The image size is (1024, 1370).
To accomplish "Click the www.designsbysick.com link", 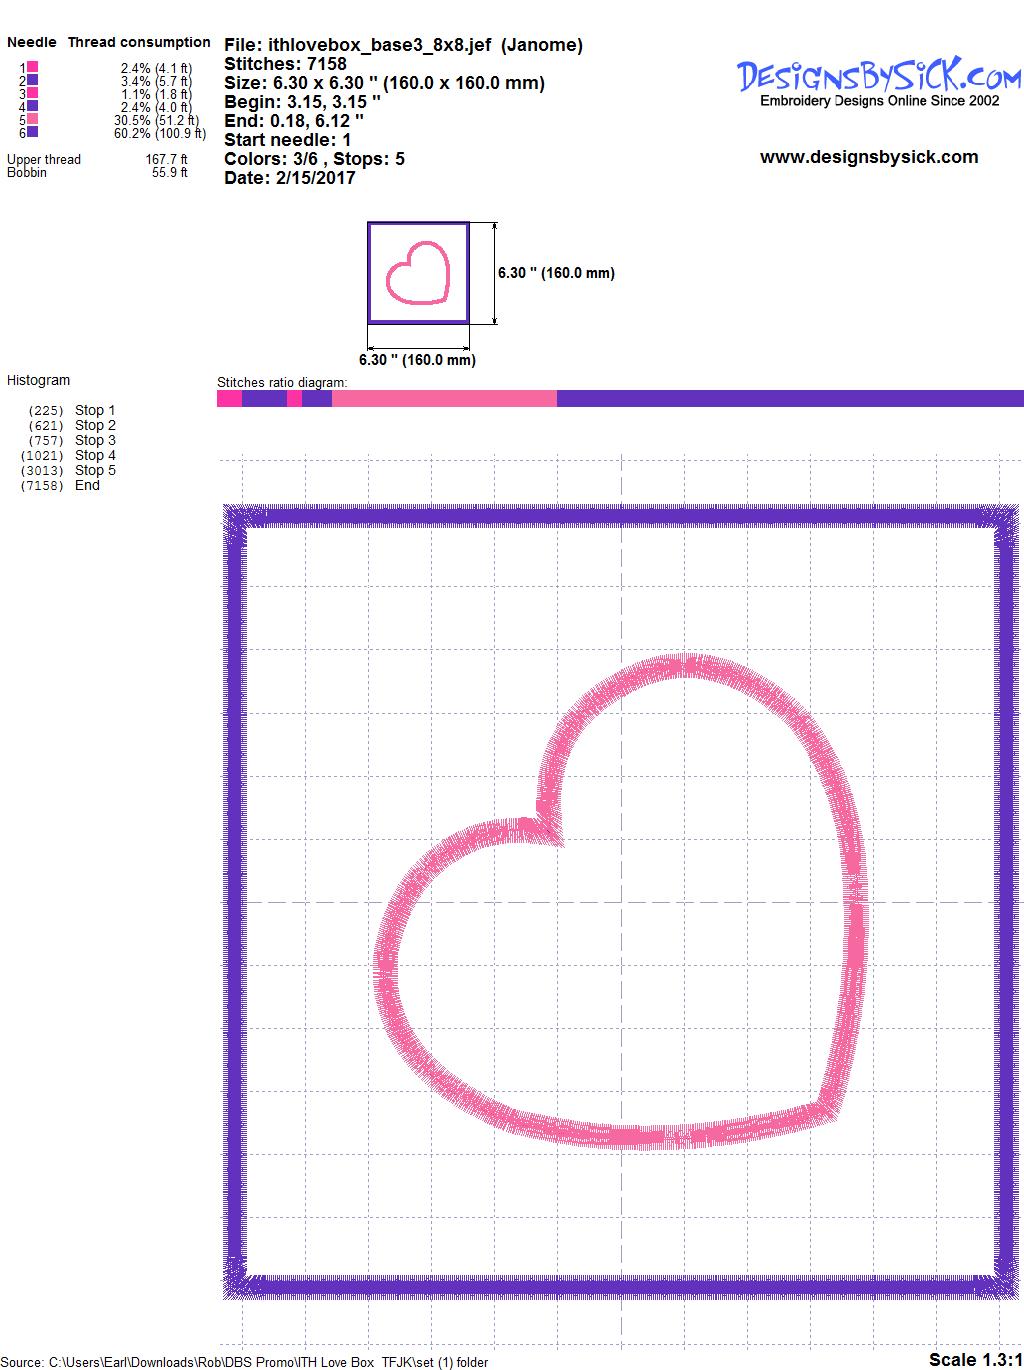I will 868,157.
